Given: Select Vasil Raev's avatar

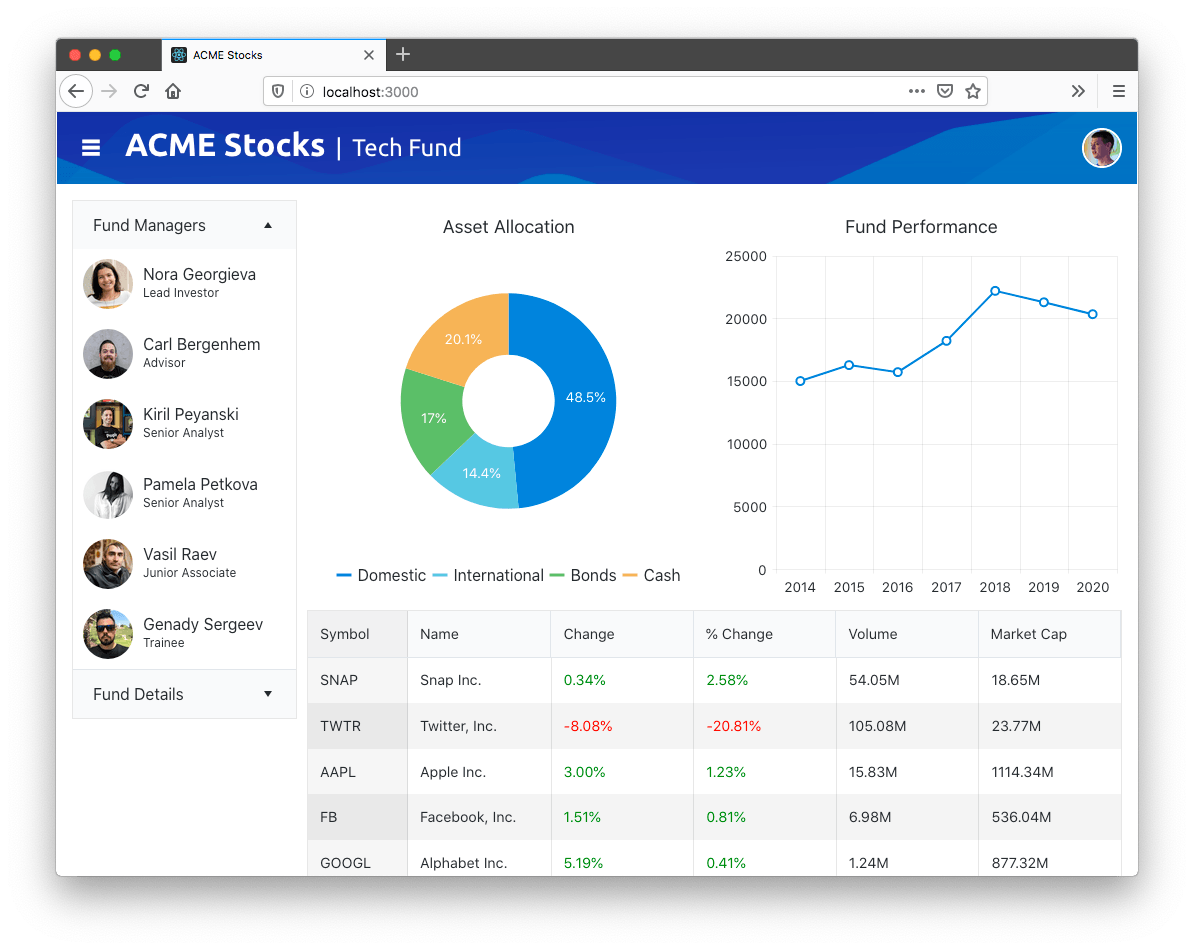Looking at the screenshot, I should pos(107,563).
